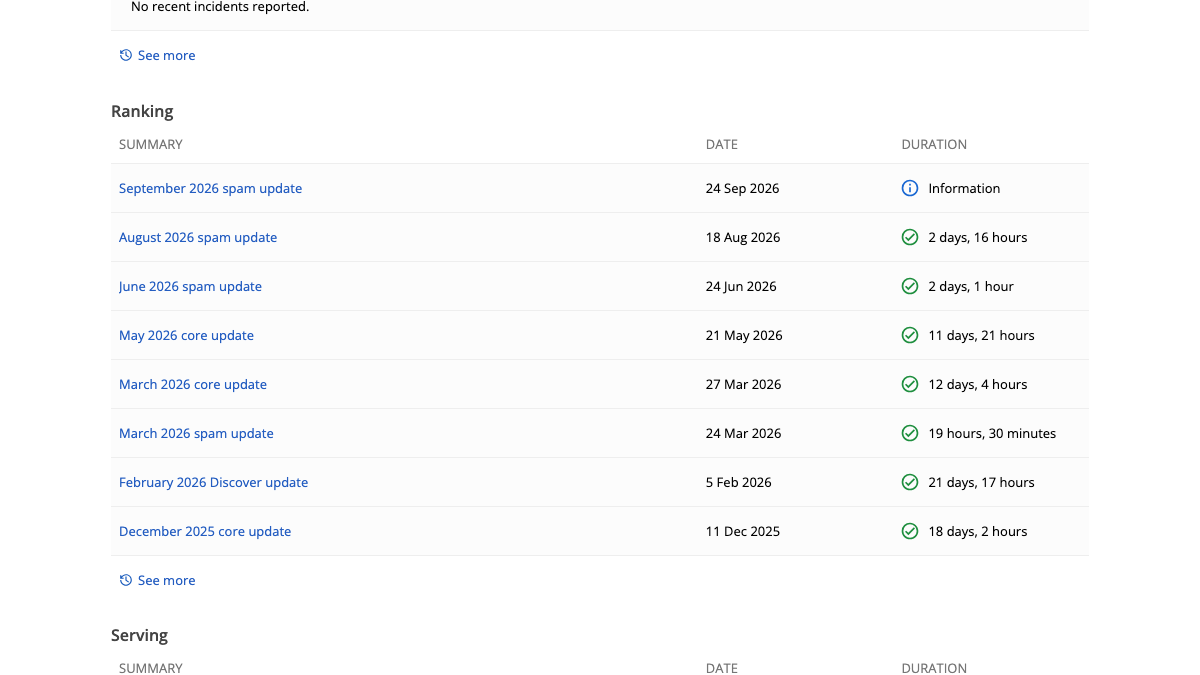Click the 21 days, 17 hours duration

tap(981, 482)
